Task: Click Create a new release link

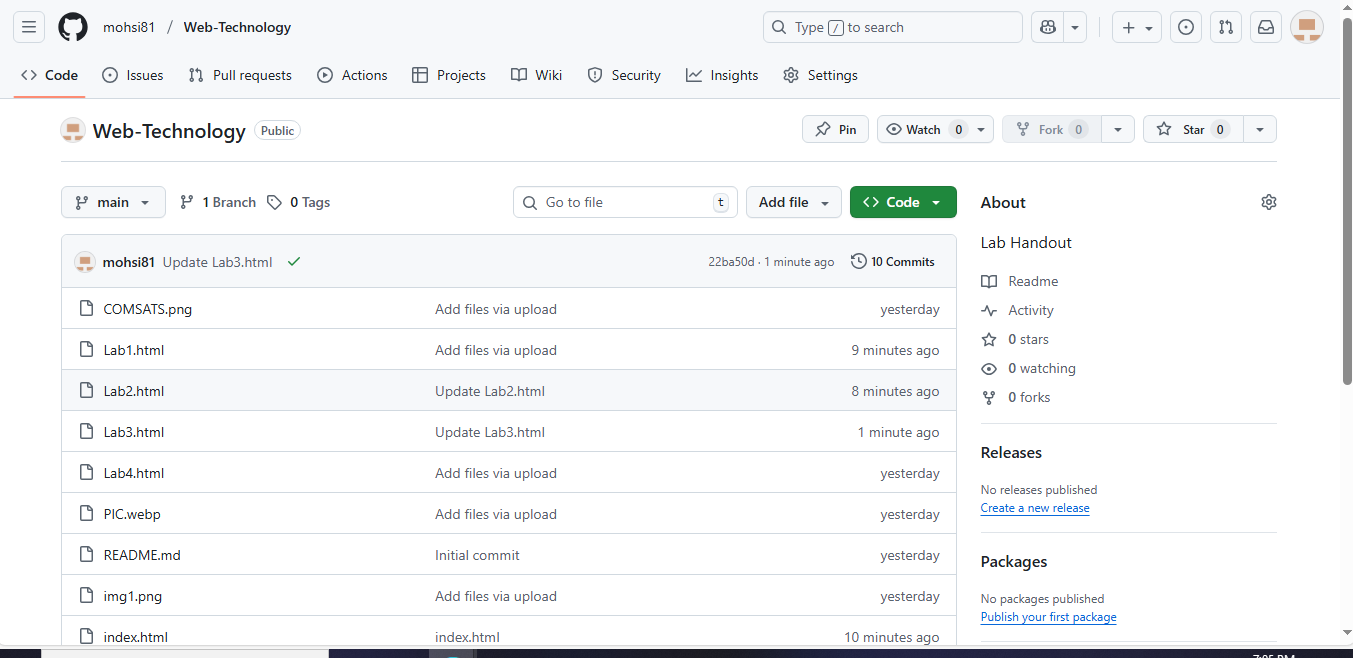Action: click(1034, 508)
